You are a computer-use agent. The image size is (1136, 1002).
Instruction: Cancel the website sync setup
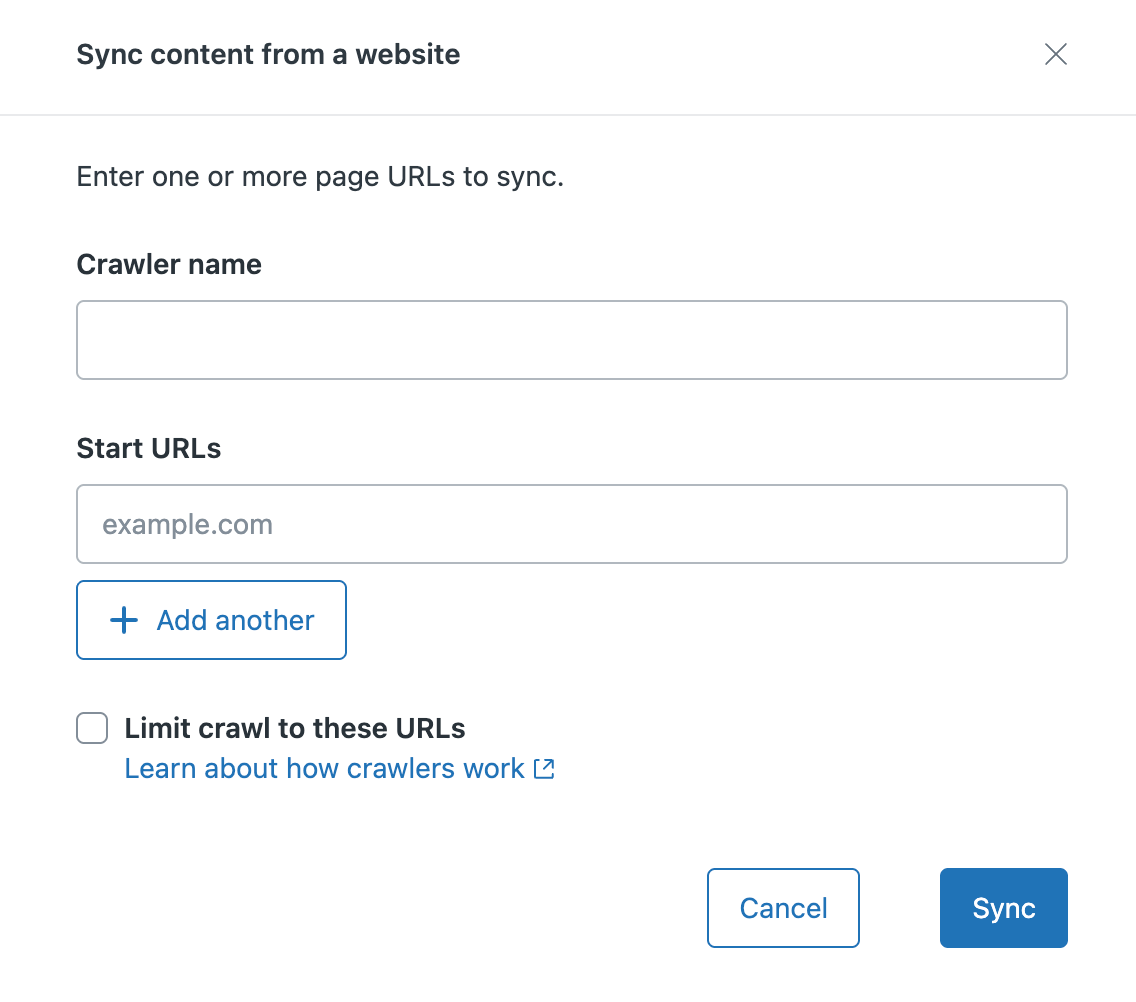click(783, 908)
